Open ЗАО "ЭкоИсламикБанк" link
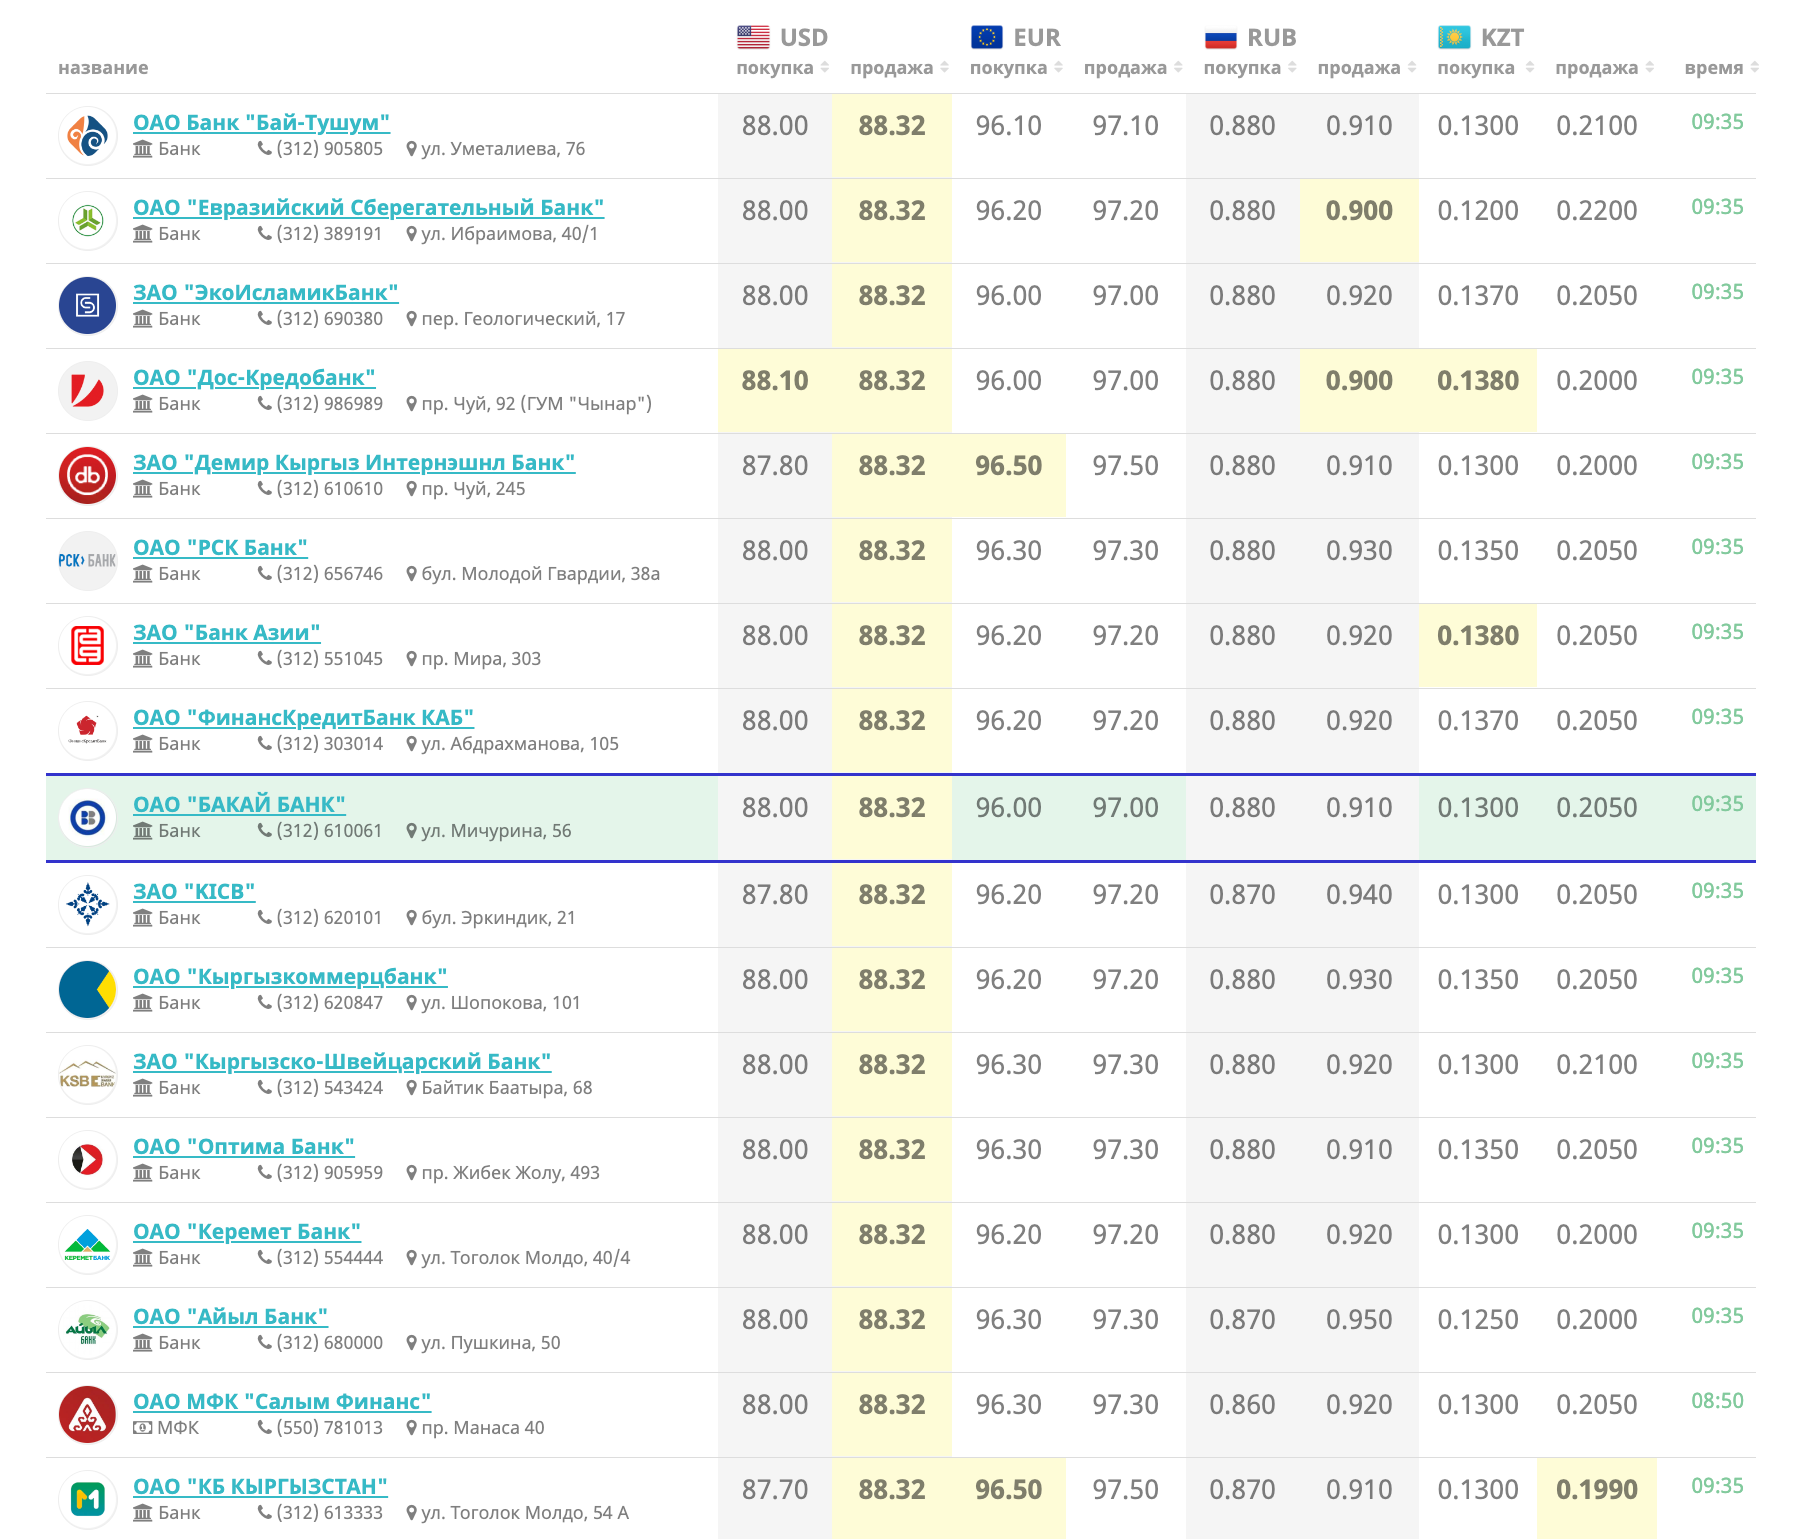This screenshot has height=1539, width=1806. click(266, 293)
